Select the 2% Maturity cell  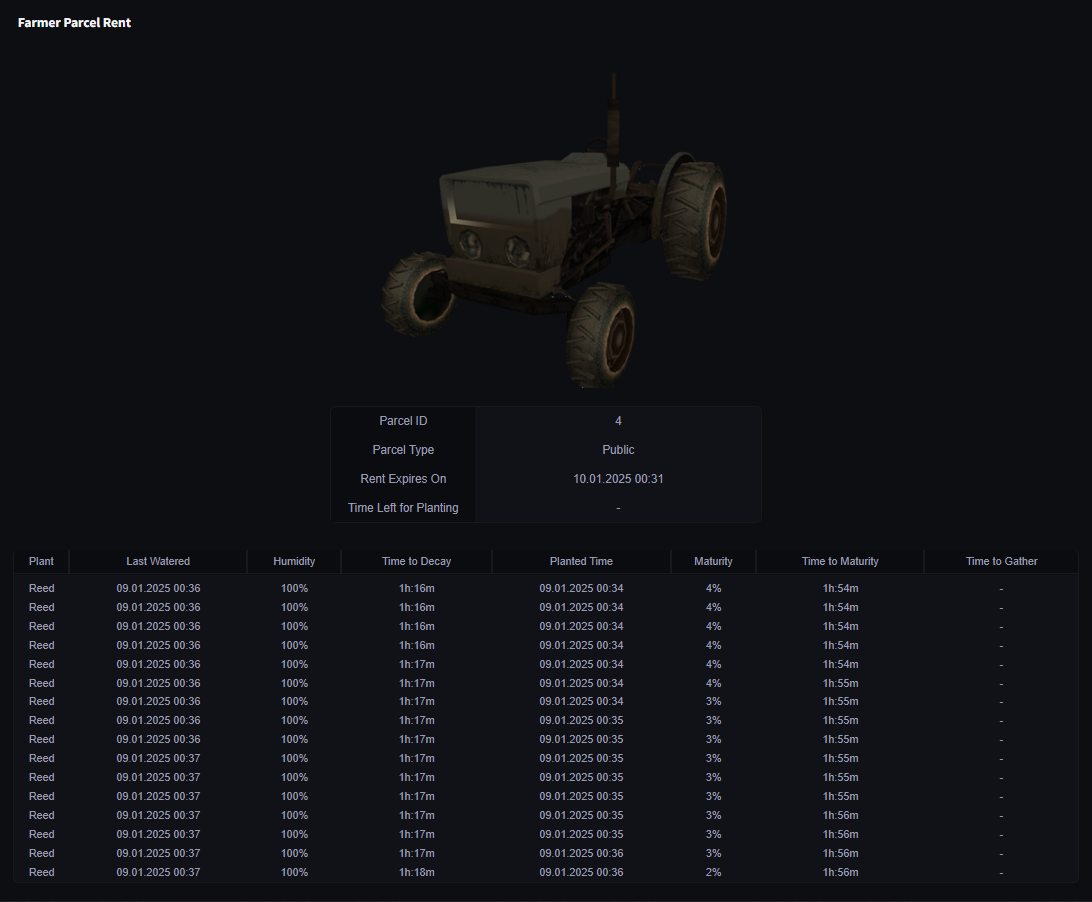click(713, 872)
